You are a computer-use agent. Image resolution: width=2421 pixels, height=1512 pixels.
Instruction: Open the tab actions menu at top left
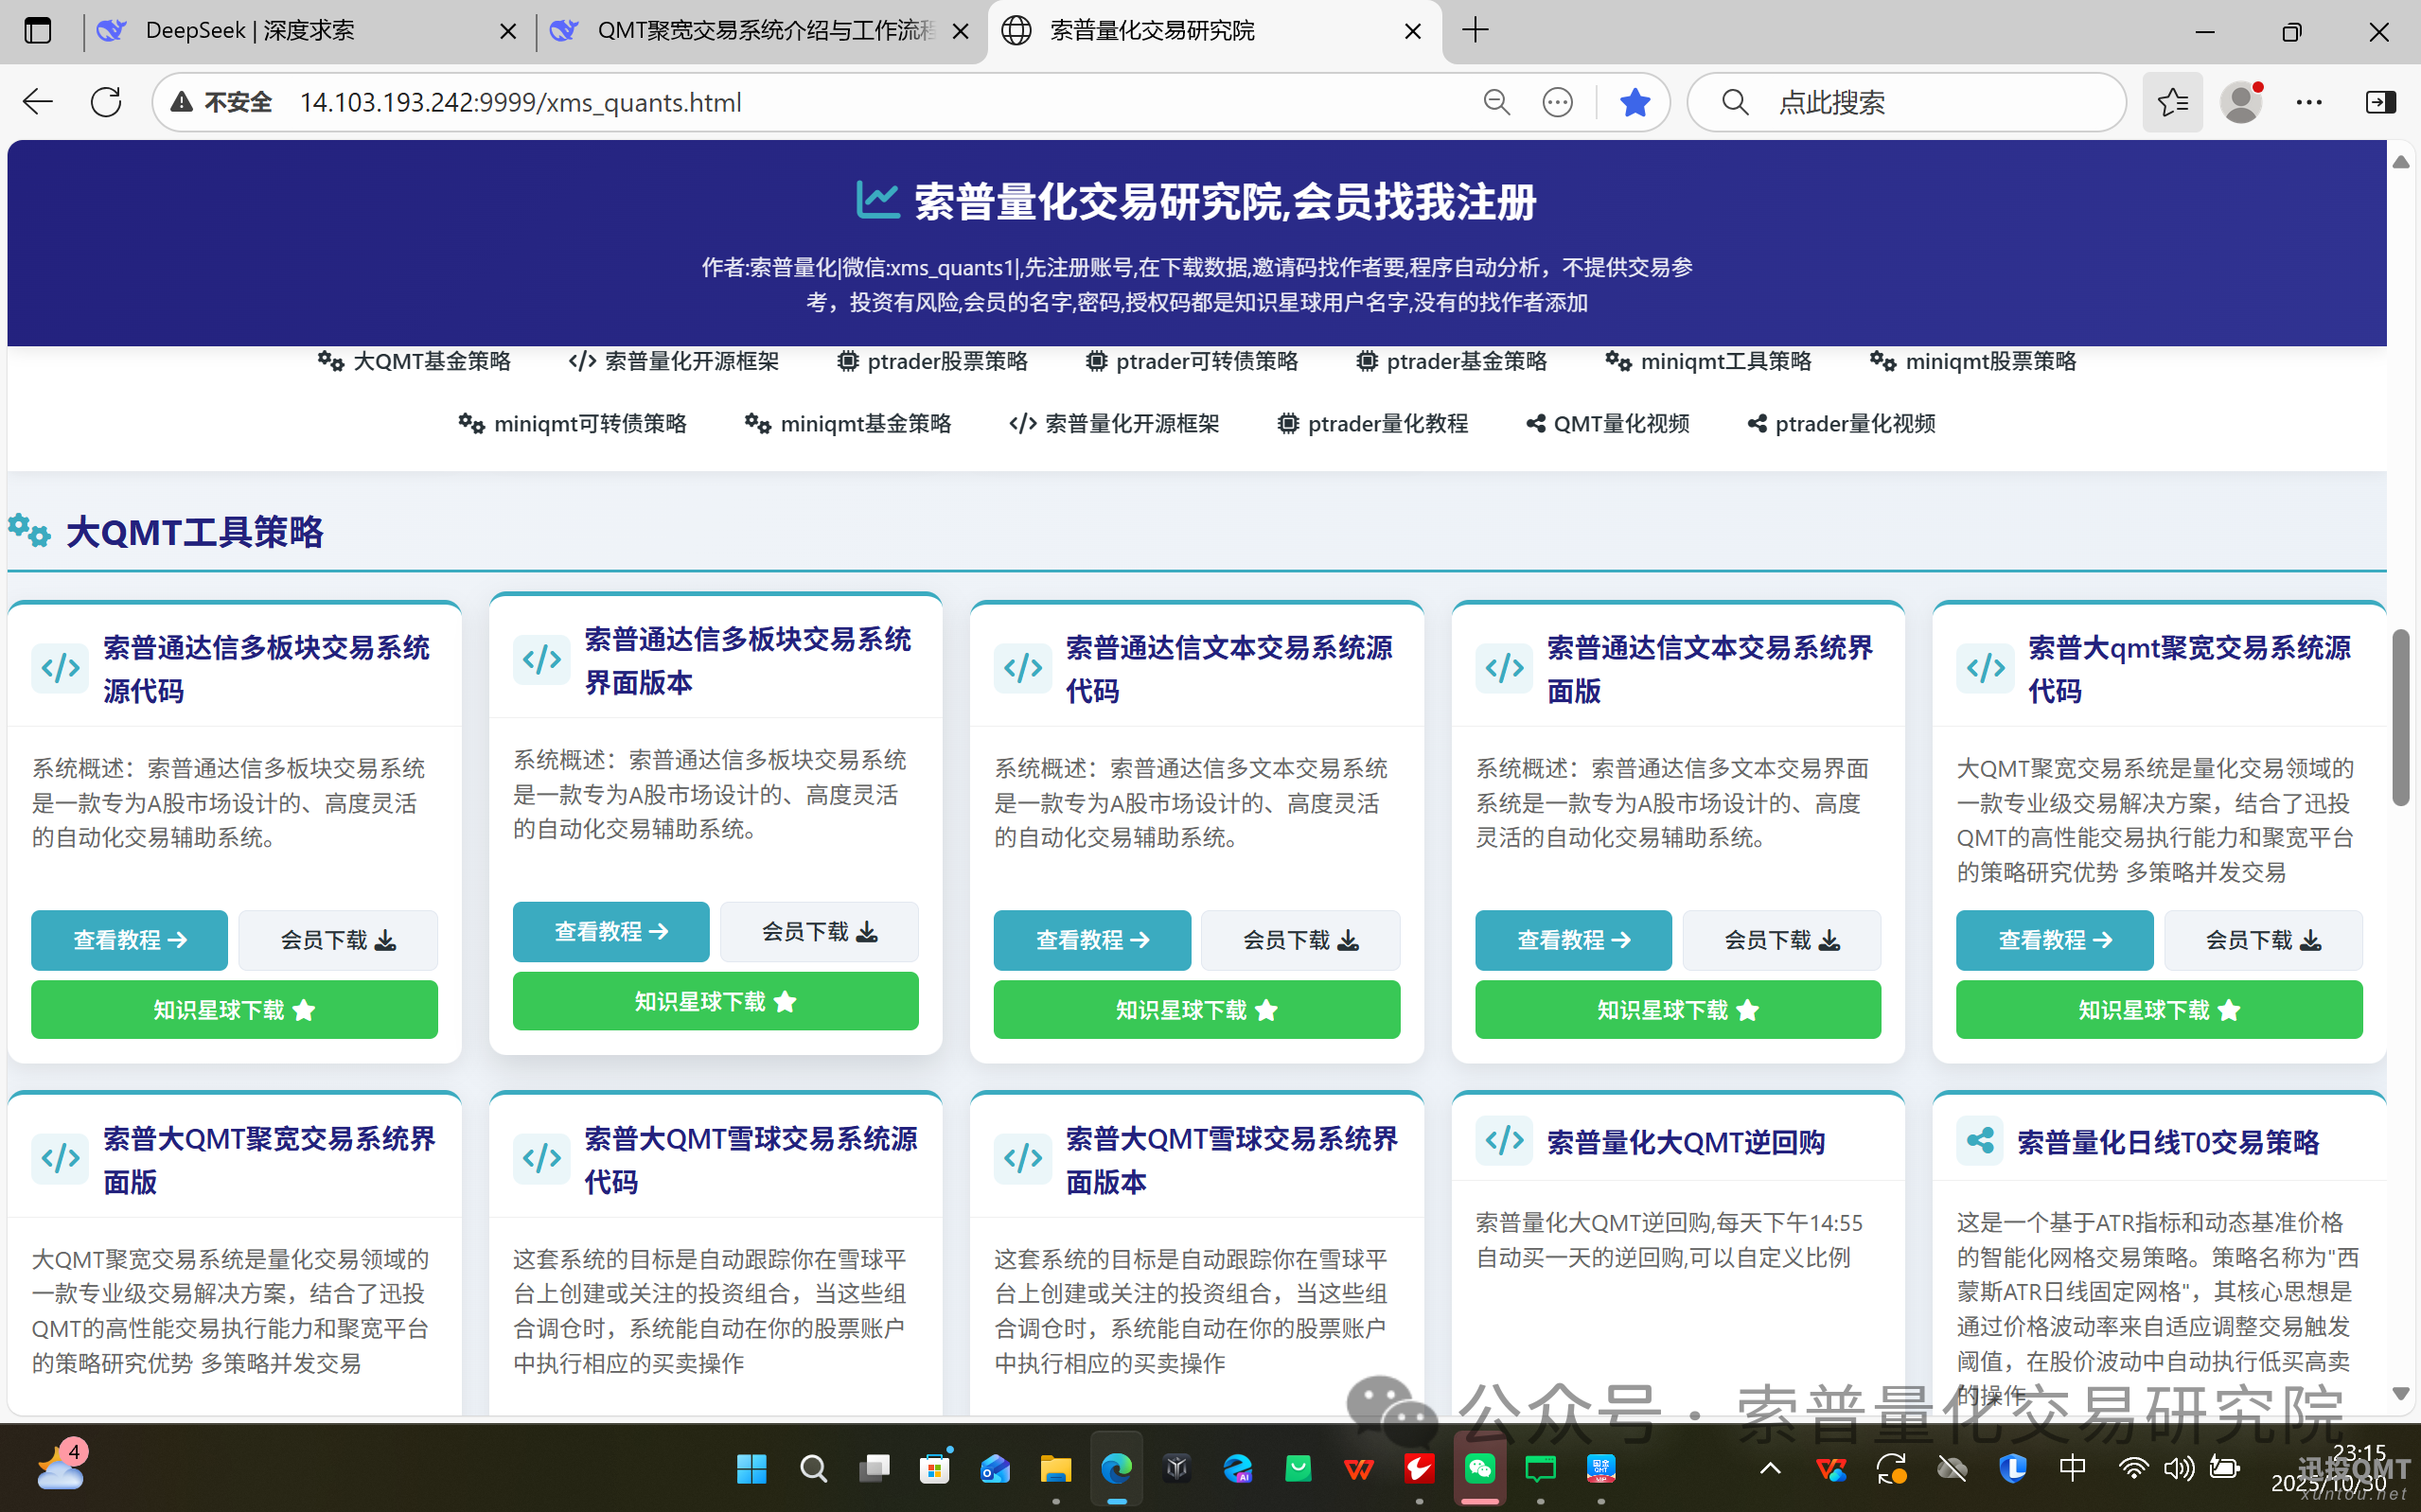[38, 30]
